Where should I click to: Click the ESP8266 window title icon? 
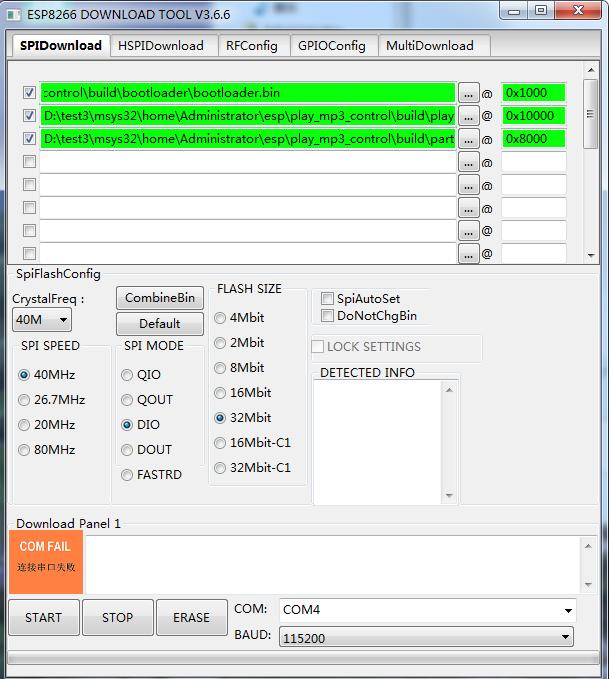click(x=14, y=14)
